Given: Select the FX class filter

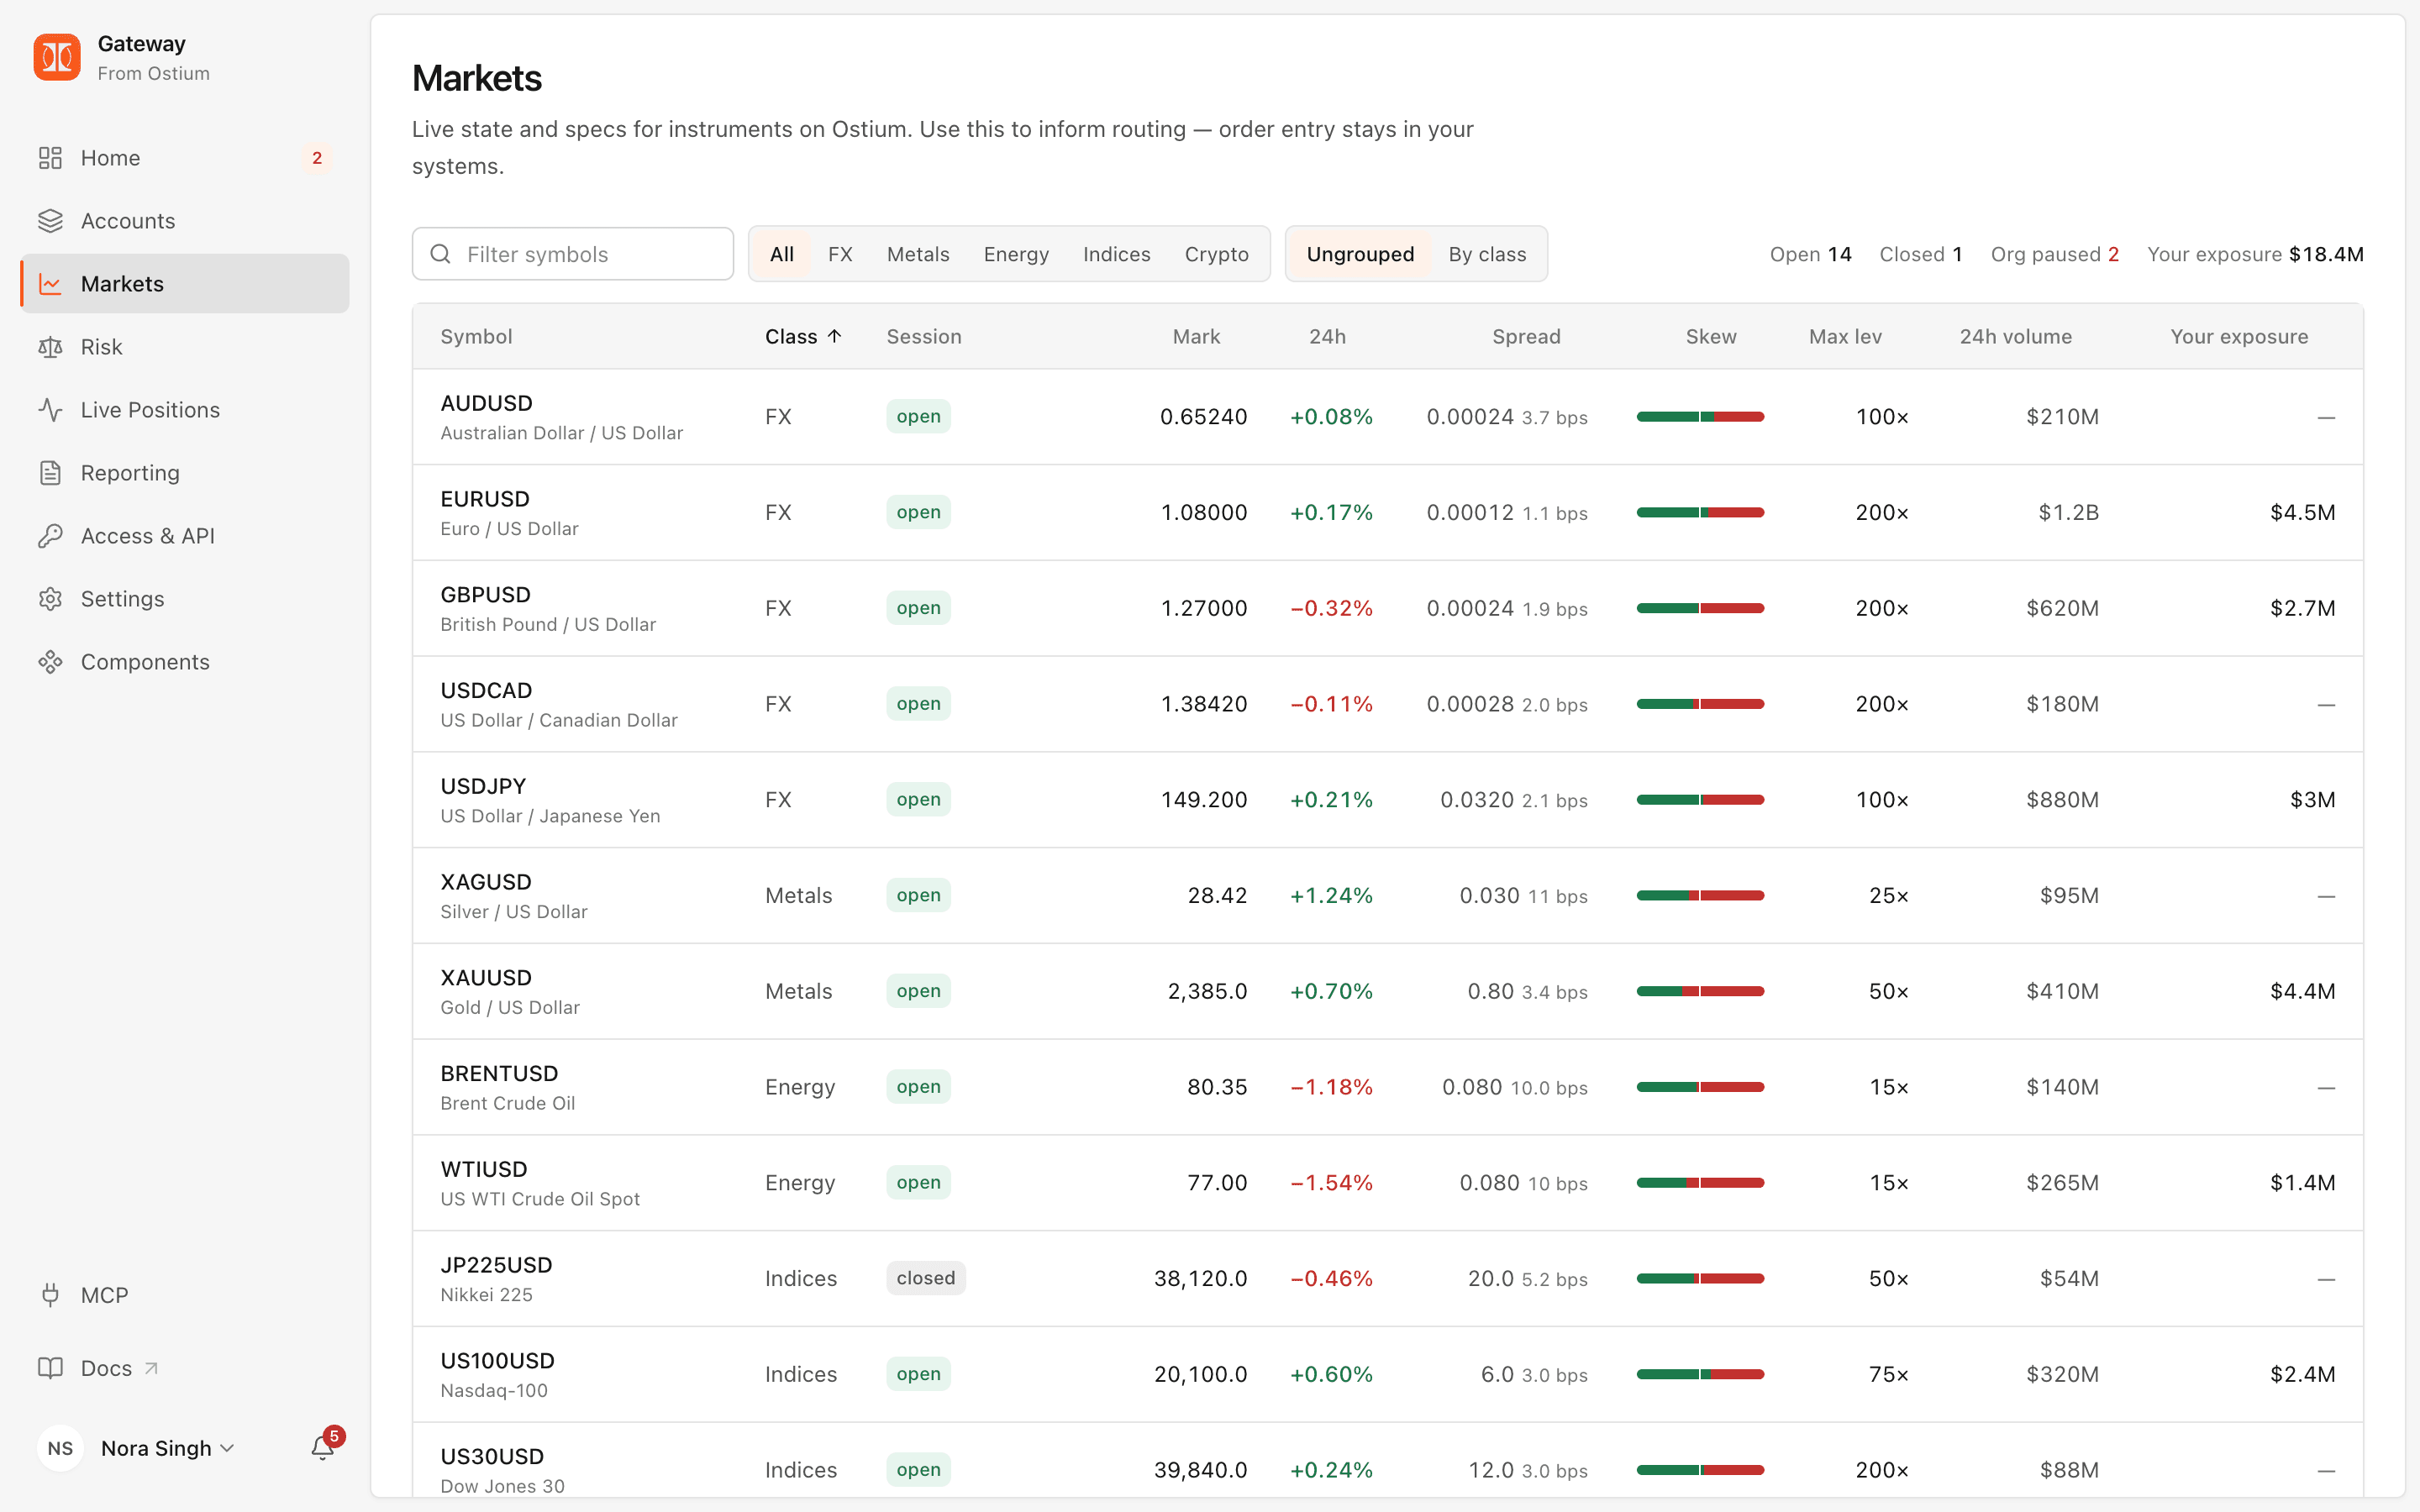Looking at the screenshot, I should [840, 254].
